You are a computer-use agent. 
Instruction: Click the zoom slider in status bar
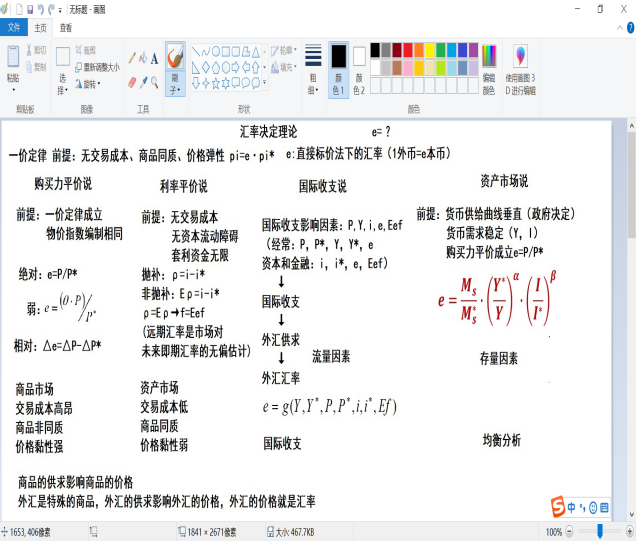pos(600,532)
